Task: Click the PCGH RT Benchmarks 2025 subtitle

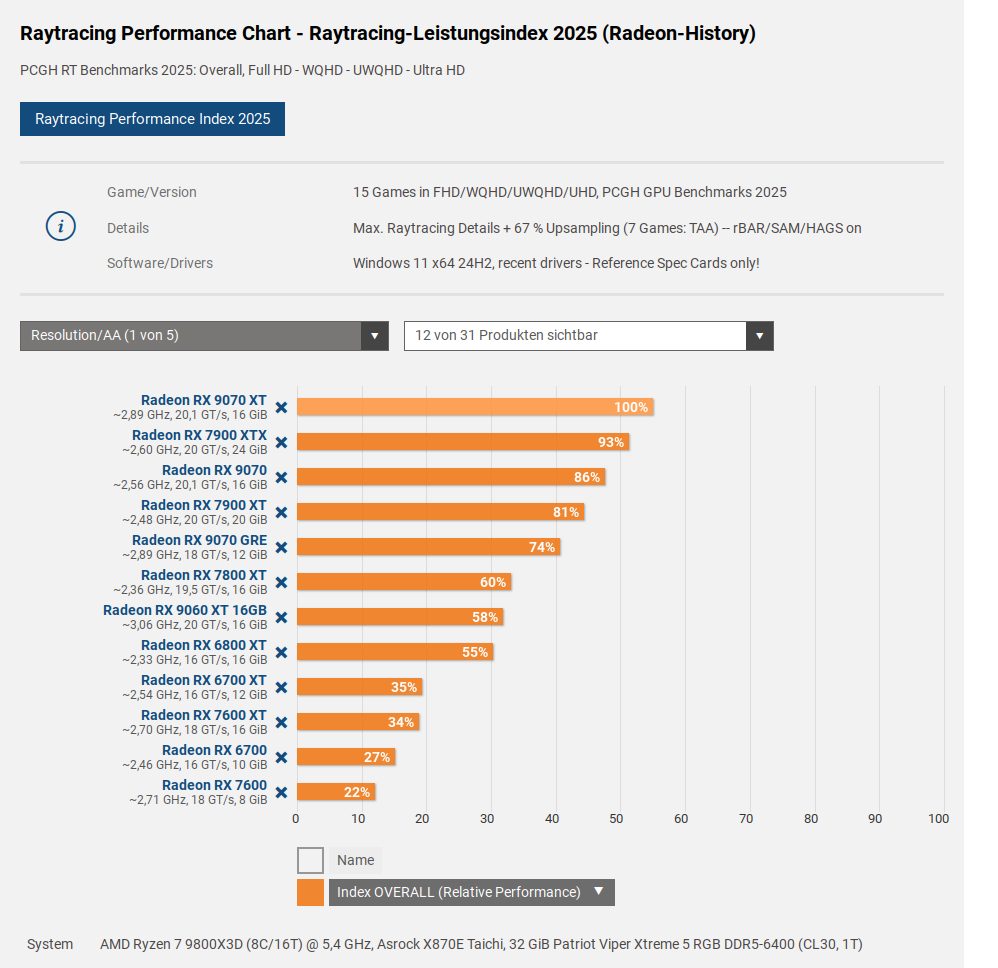Action: tap(242, 70)
